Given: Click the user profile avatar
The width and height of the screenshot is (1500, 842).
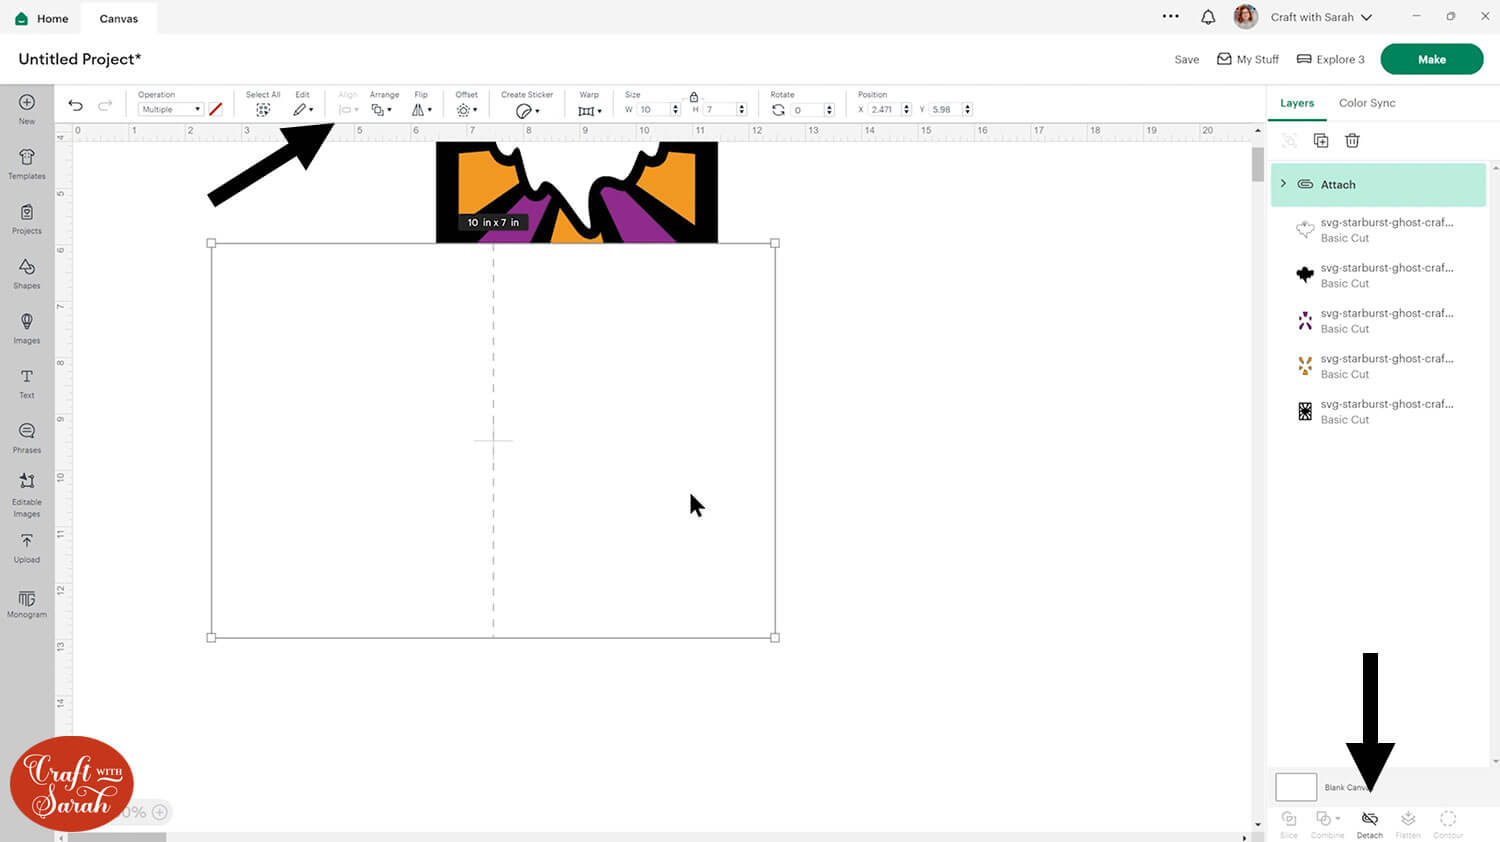Looking at the screenshot, I should coord(1246,17).
